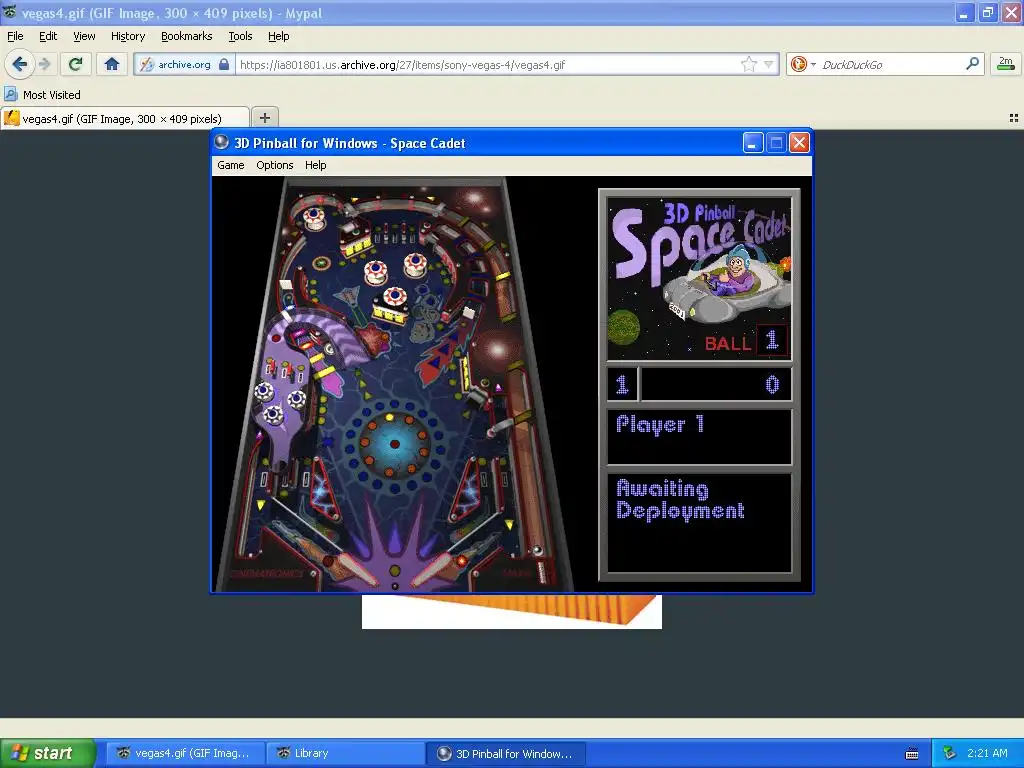Click the browser Forward arrow button
Viewport: 1024px width, 768px height.
point(44,64)
